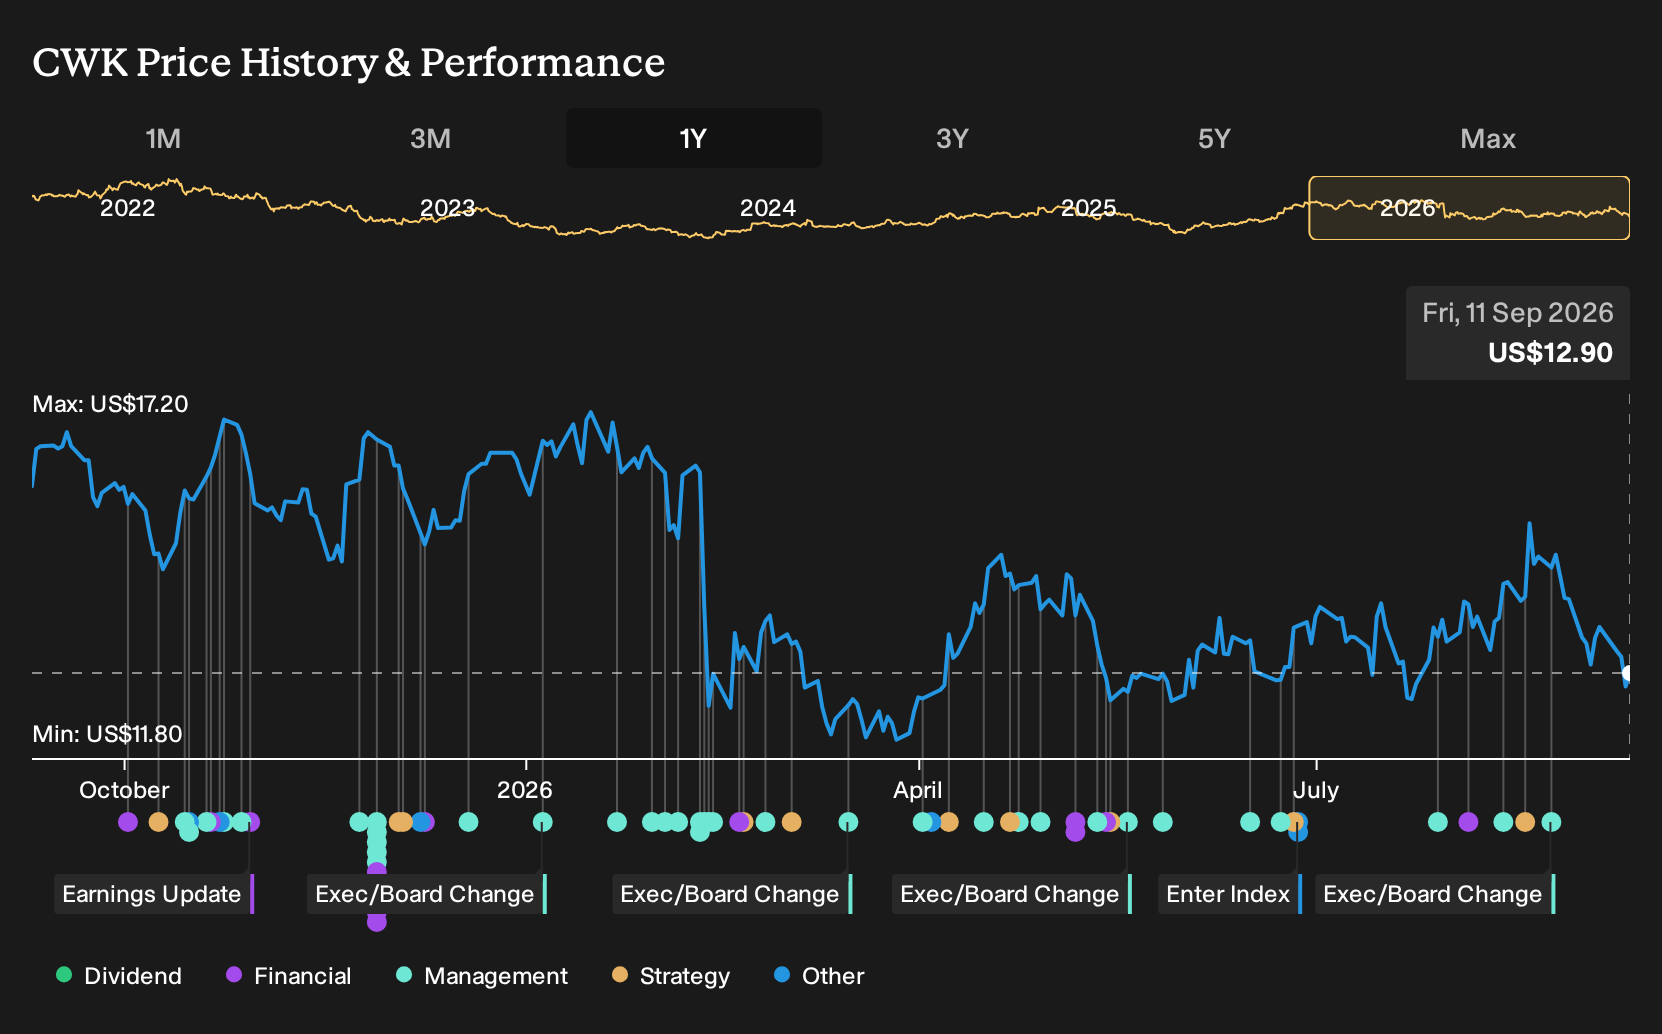Click the July axis label
The width and height of the screenshot is (1662, 1034).
click(x=1316, y=790)
